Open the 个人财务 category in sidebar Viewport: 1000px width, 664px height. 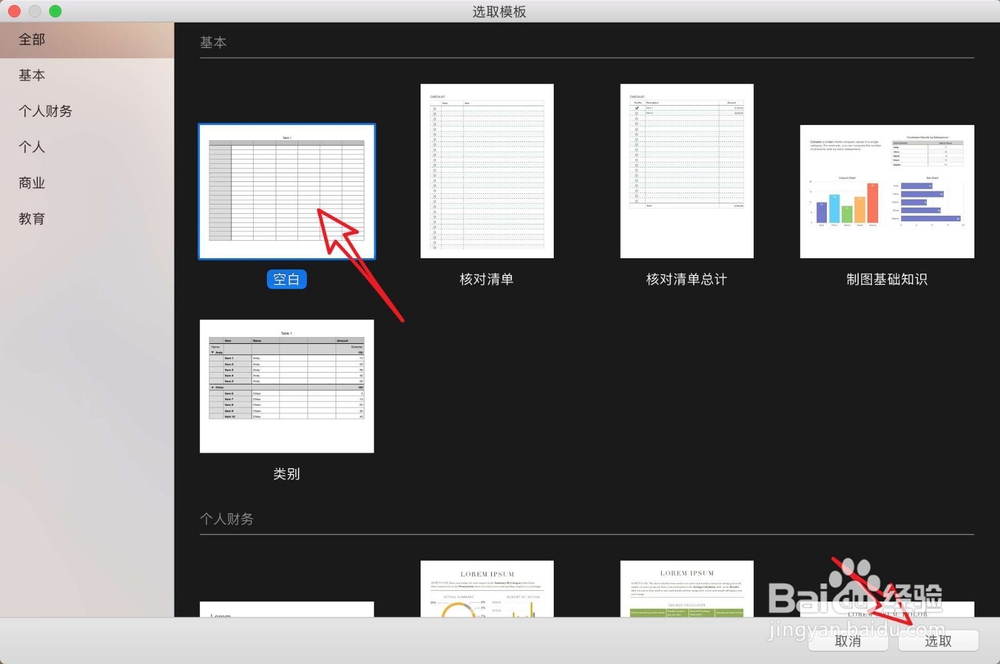pyautogui.click(x=45, y=111)
